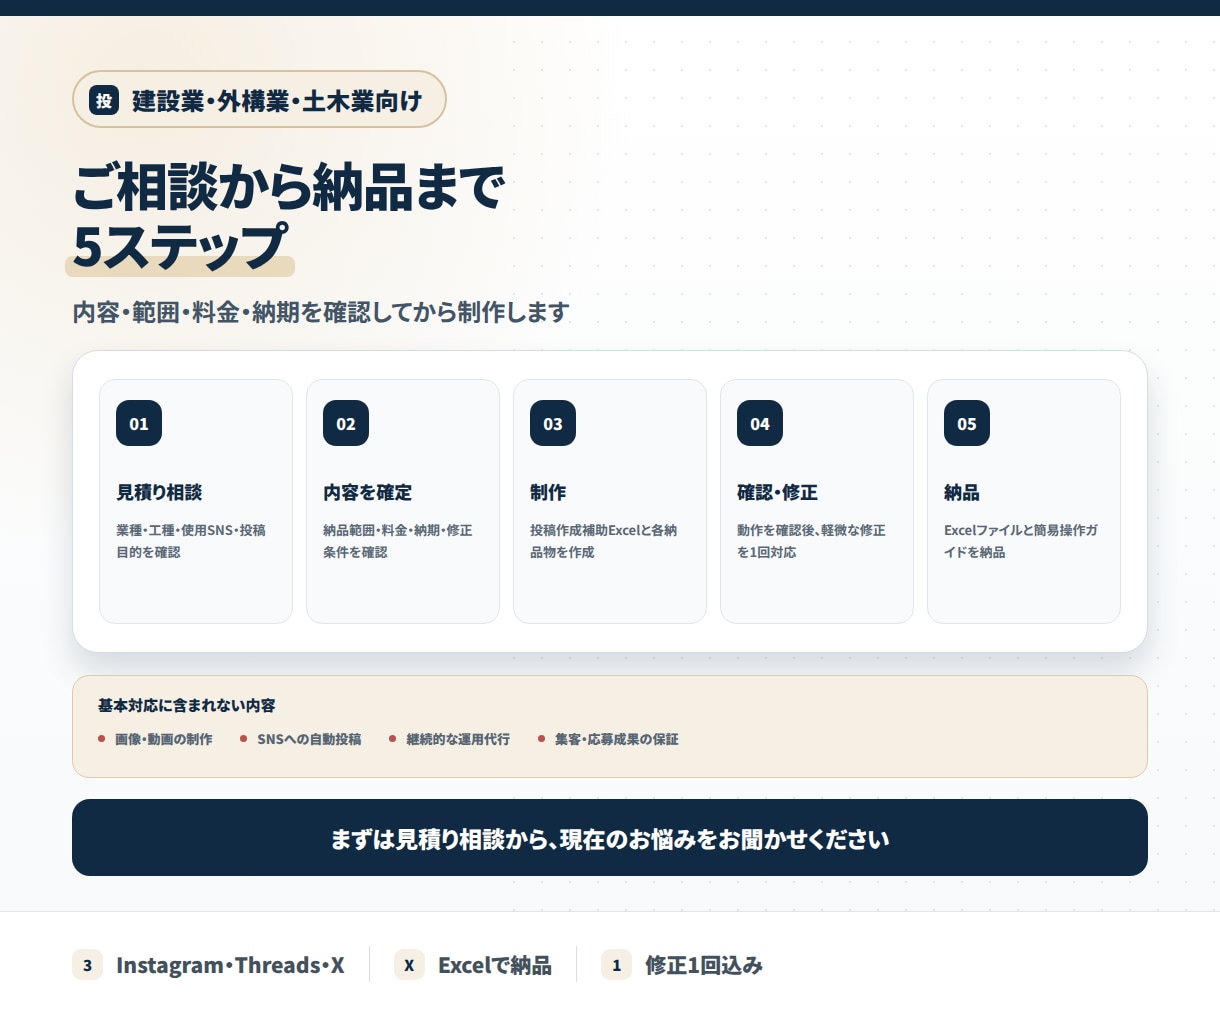The height and width of the screenshot is (1016, 1220).
Task: Select the 確認・修正 step title
Action: (777, 492)
